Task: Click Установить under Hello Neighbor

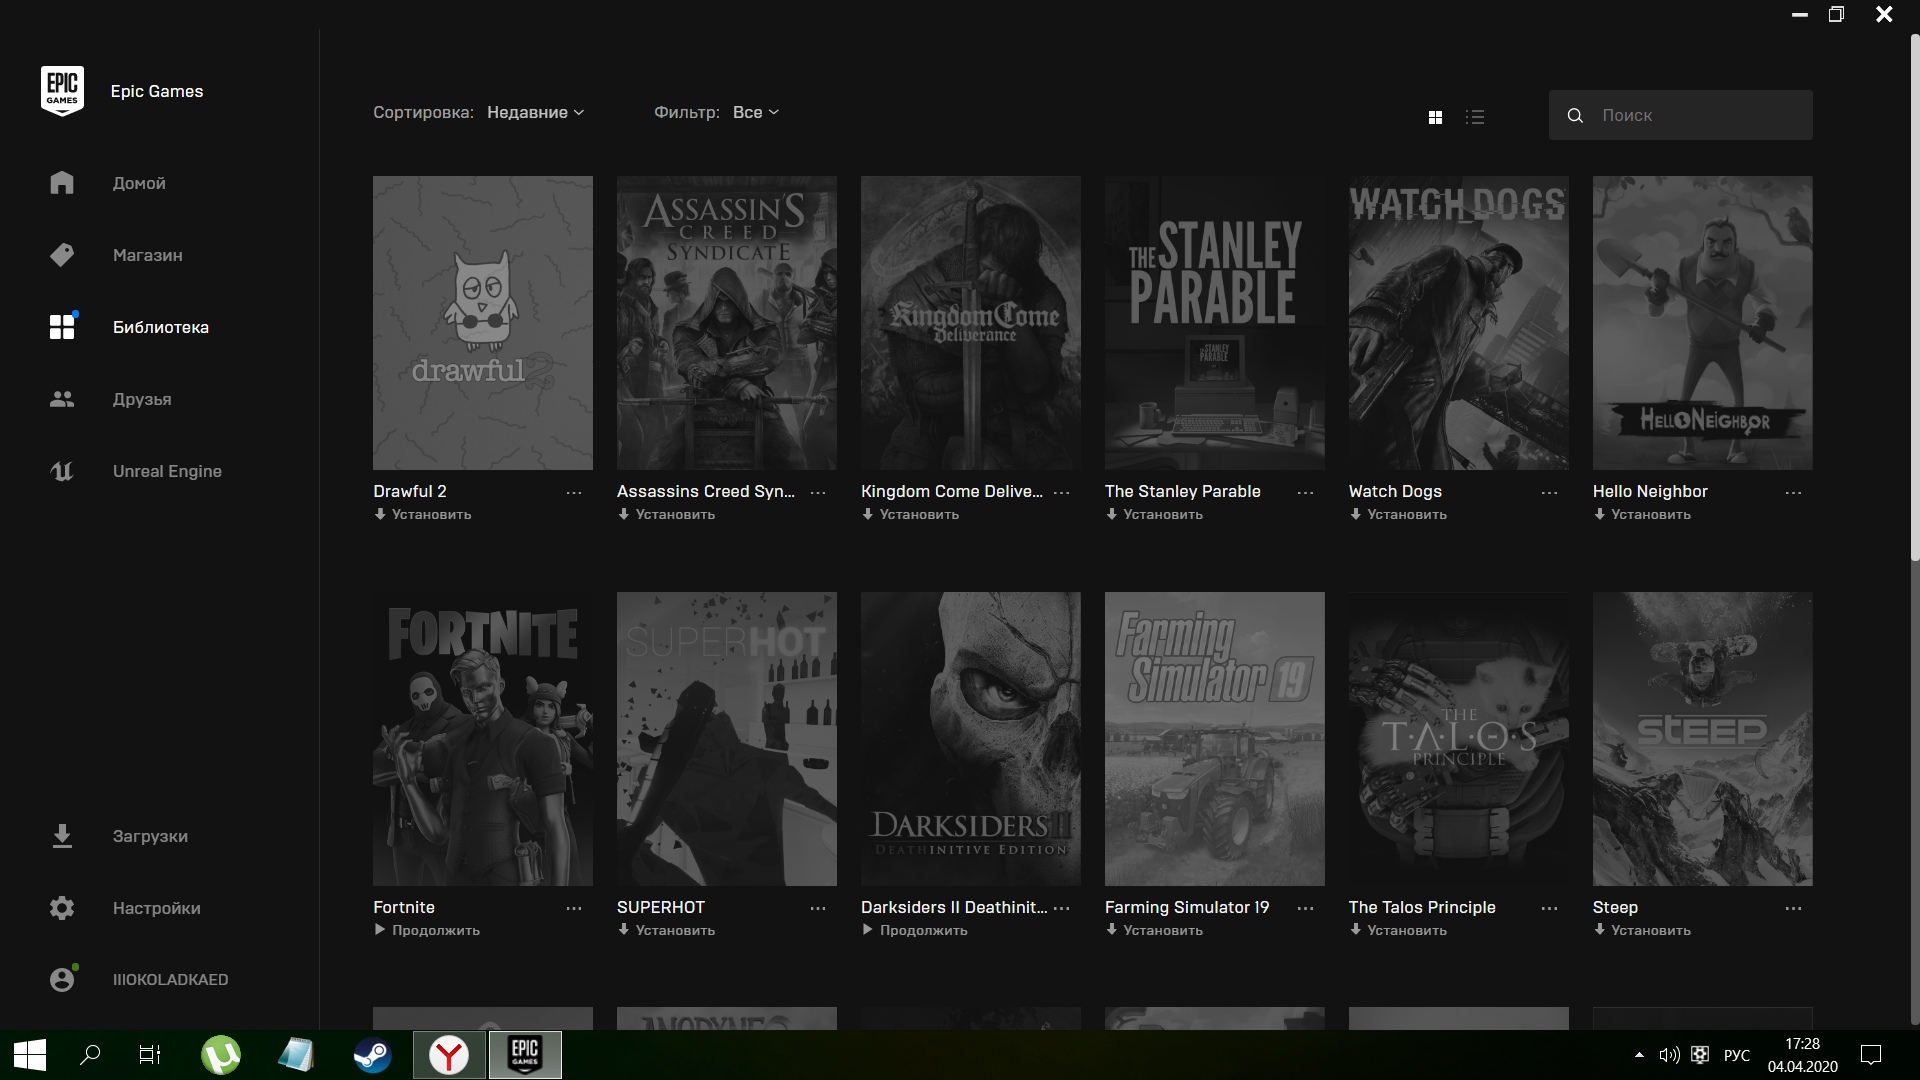Action: pos(1643,514)
